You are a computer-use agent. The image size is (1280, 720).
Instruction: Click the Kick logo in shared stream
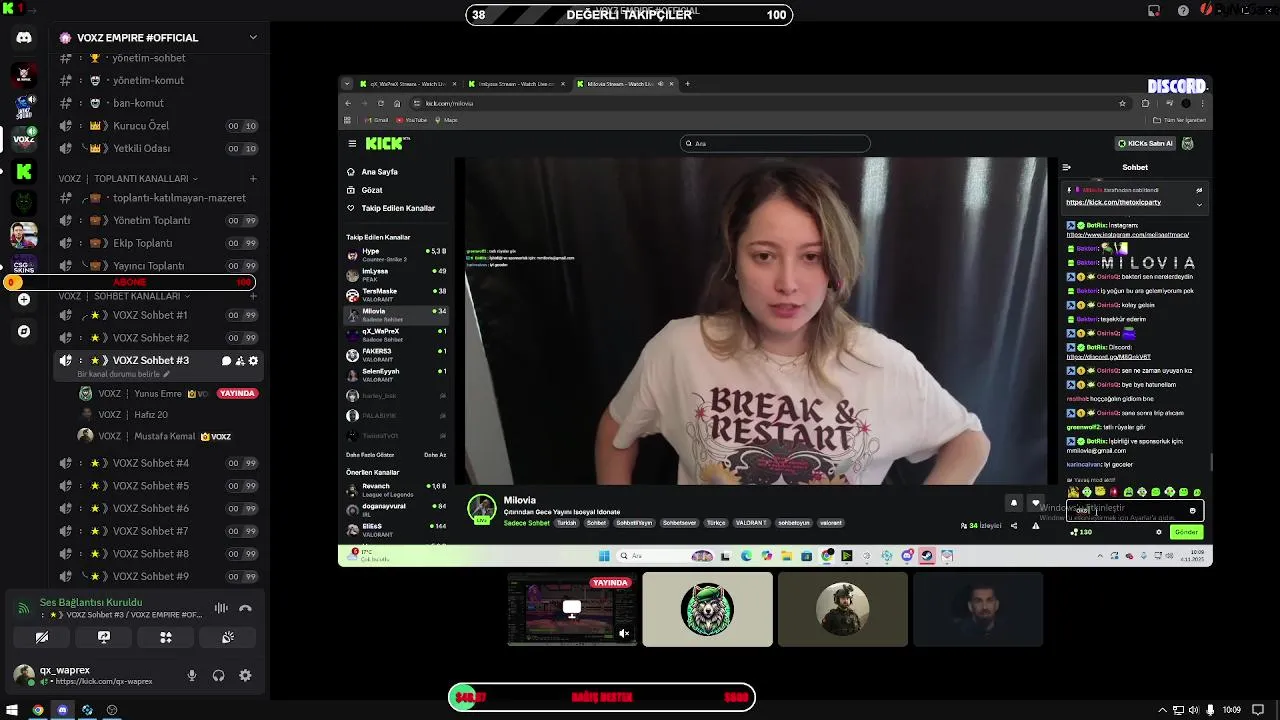[387, 143]
